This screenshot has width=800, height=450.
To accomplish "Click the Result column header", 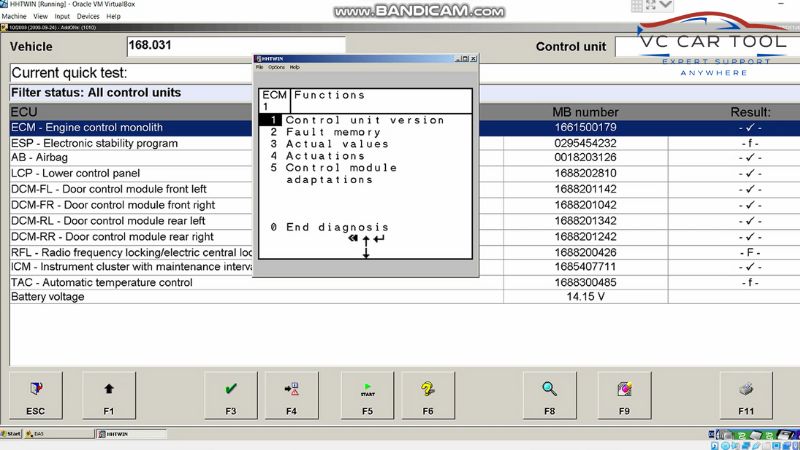I will (x=751, y=112).
